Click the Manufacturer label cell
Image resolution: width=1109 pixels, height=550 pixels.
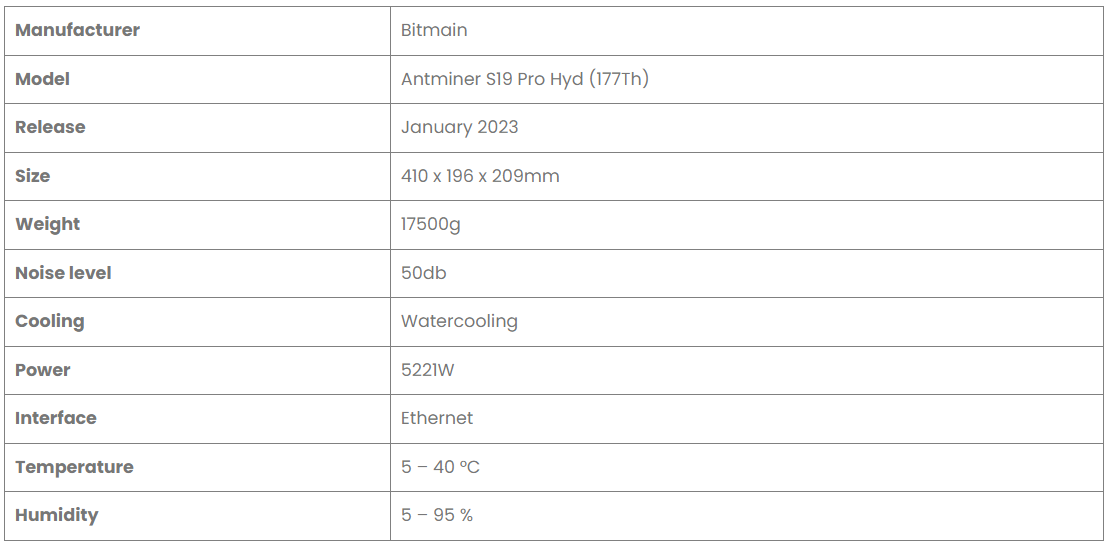click(x=77, y=30)
